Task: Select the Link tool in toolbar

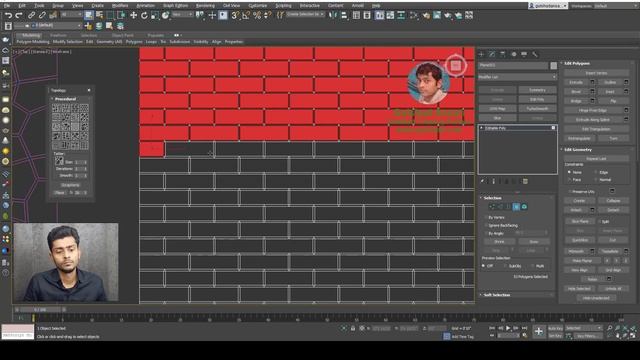Action: click(x=31, y=16)
